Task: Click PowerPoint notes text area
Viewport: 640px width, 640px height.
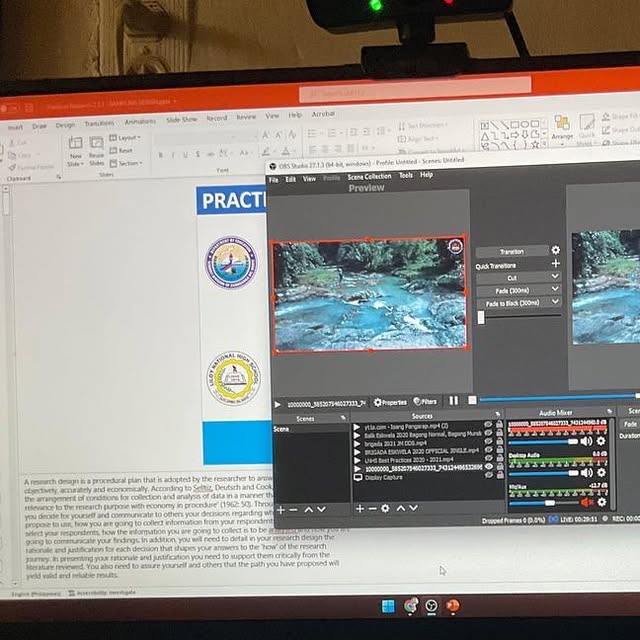Action: click(182, 527)
